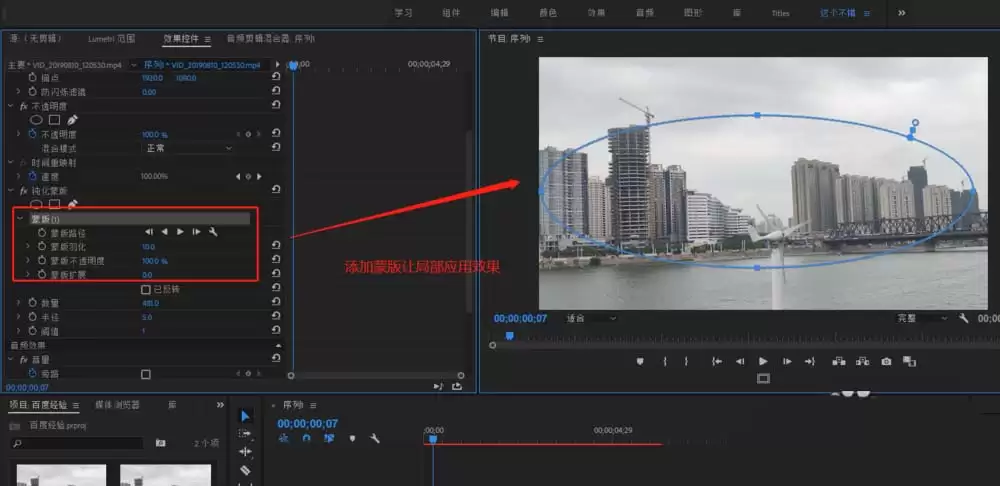Open the 适合 zoom level dropdown

pyautogui.click(x=591, y=318)
